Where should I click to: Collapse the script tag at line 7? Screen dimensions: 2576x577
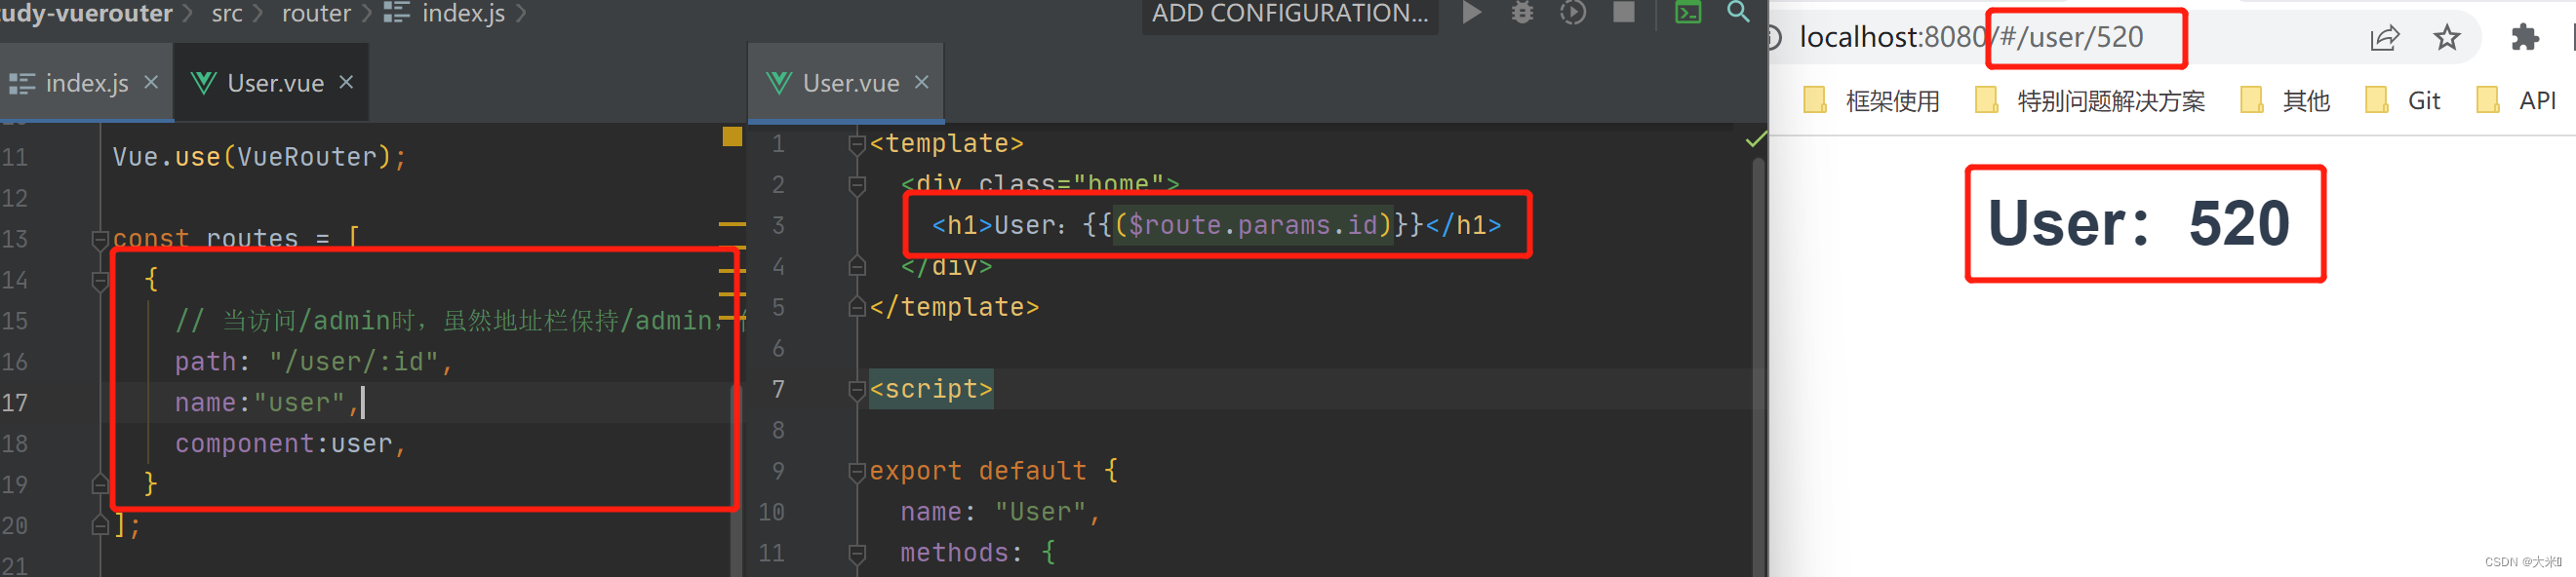(857, 390)
